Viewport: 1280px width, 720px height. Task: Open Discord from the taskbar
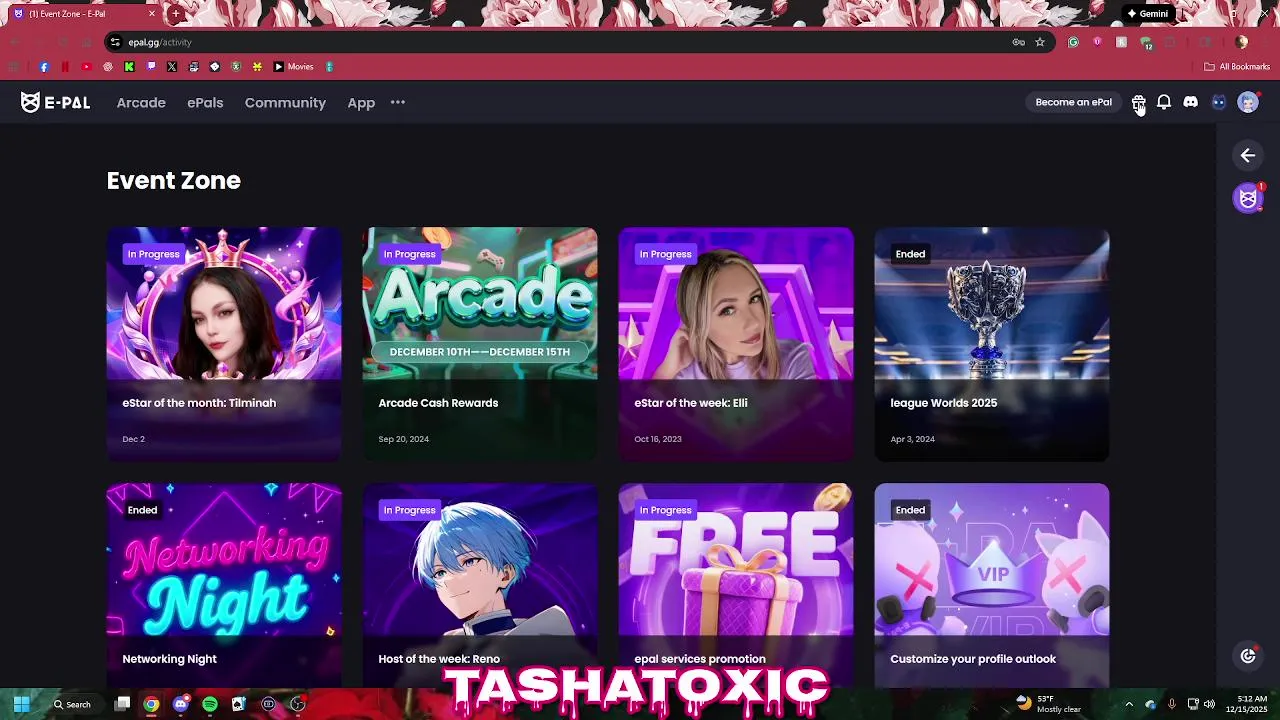181,704
